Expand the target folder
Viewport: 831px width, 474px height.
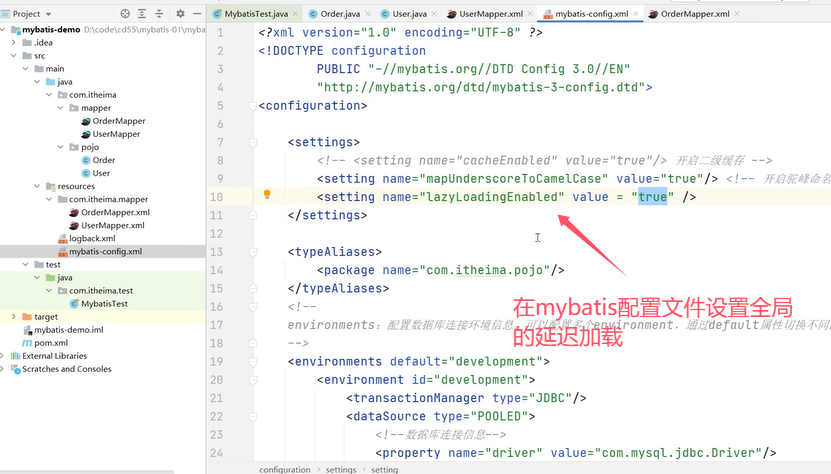coord(14,317)
